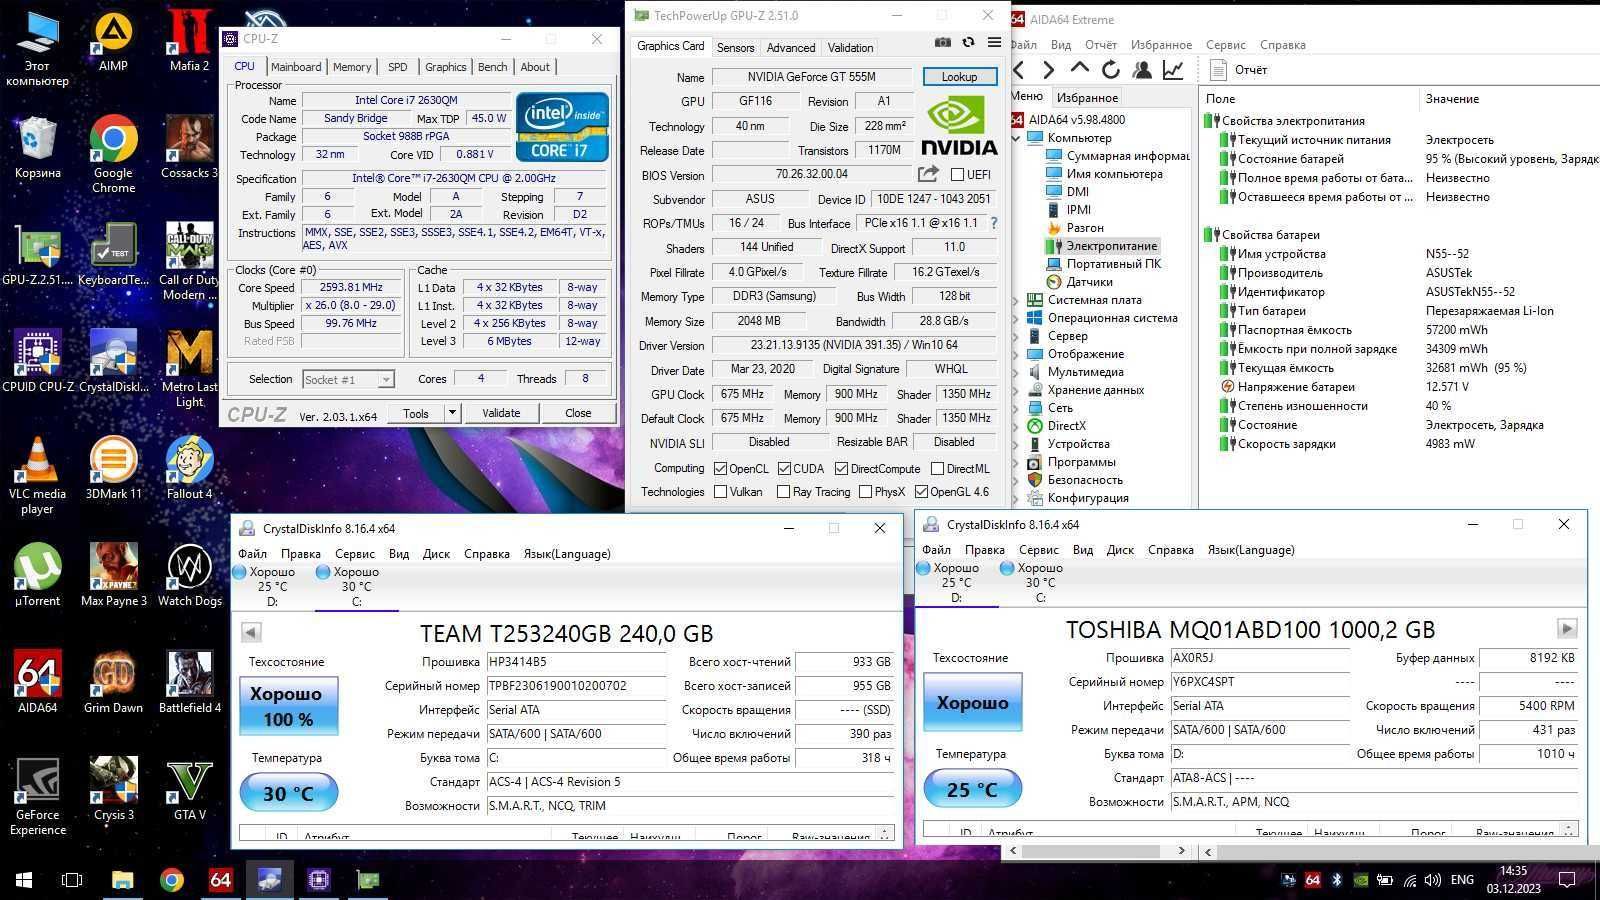The width and height of the screenshot is (1600, 900).
Task: Click the Хорошо 100% health status button
Action: [x=288, y=706]
